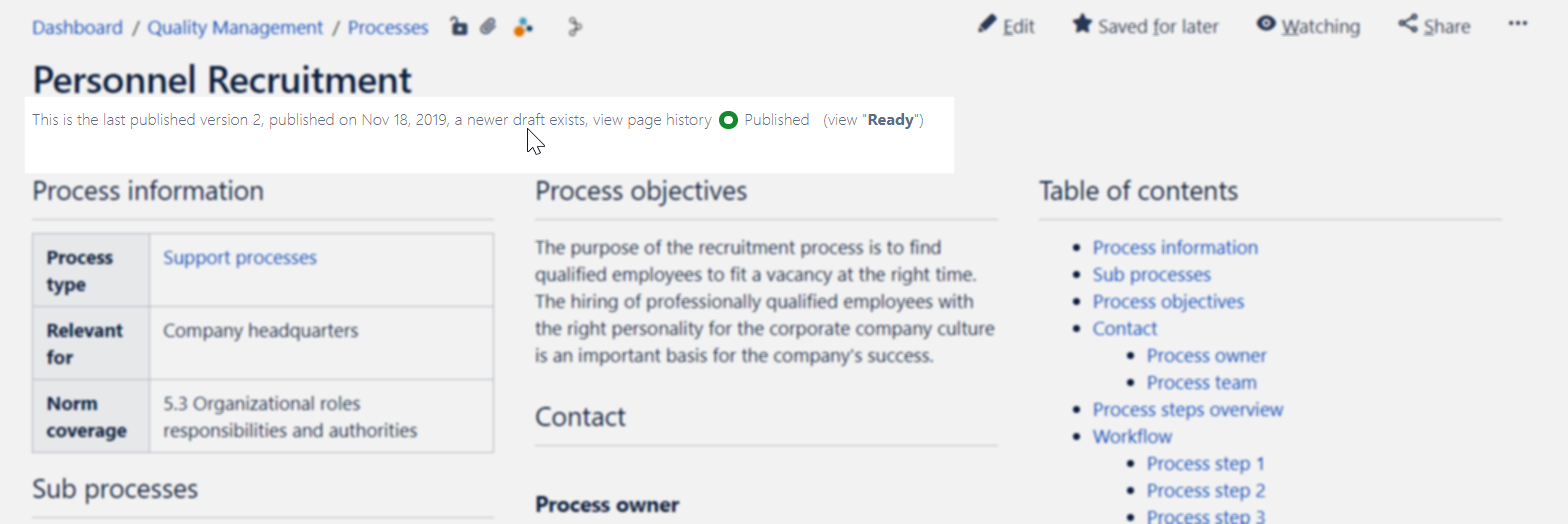Navigate to Processes in the breadcrumb
Image resolution: width=1568 pixels, height=524 pixels.
coord(388,27)
